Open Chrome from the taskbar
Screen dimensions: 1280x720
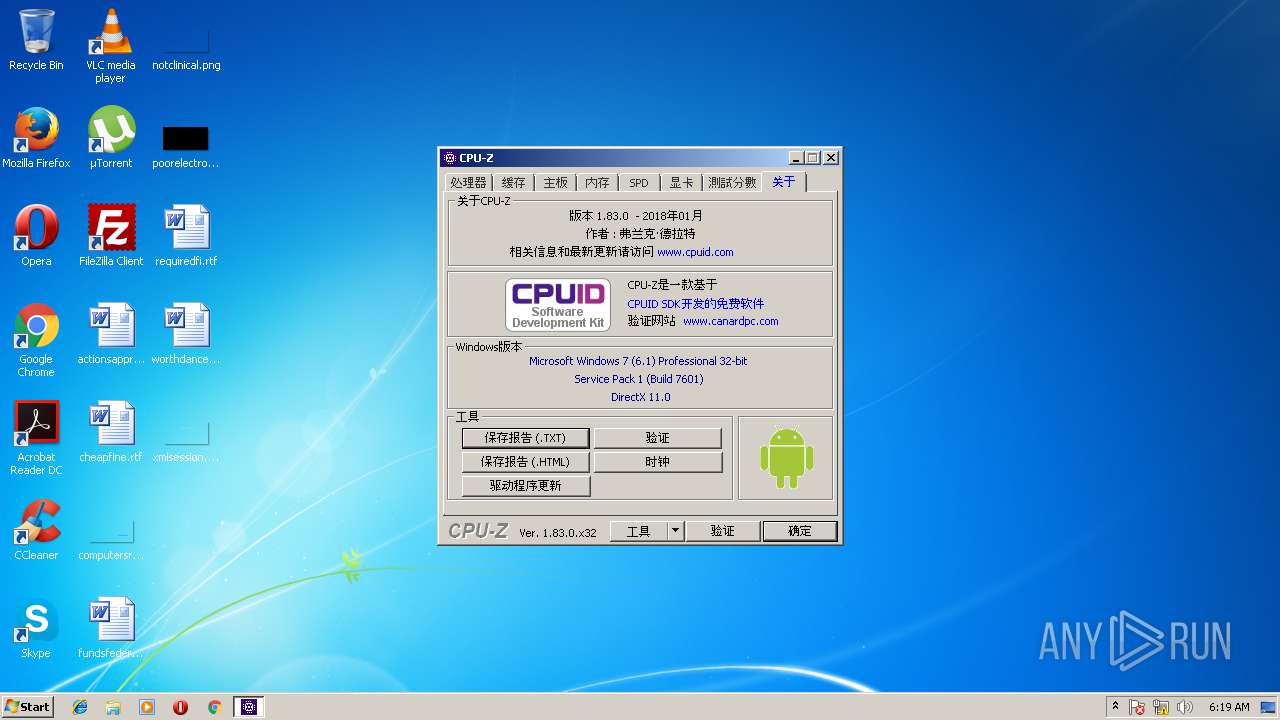[x=214, y=707]
